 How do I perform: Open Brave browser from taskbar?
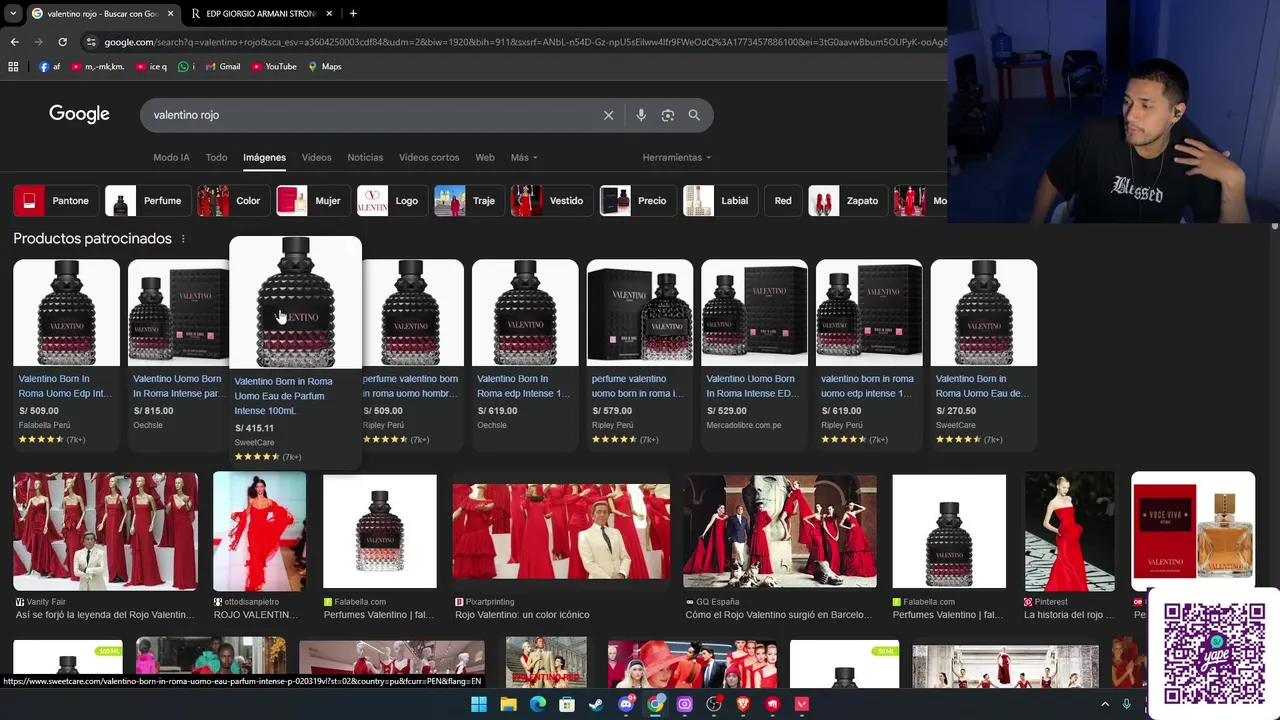coord(743,704)
